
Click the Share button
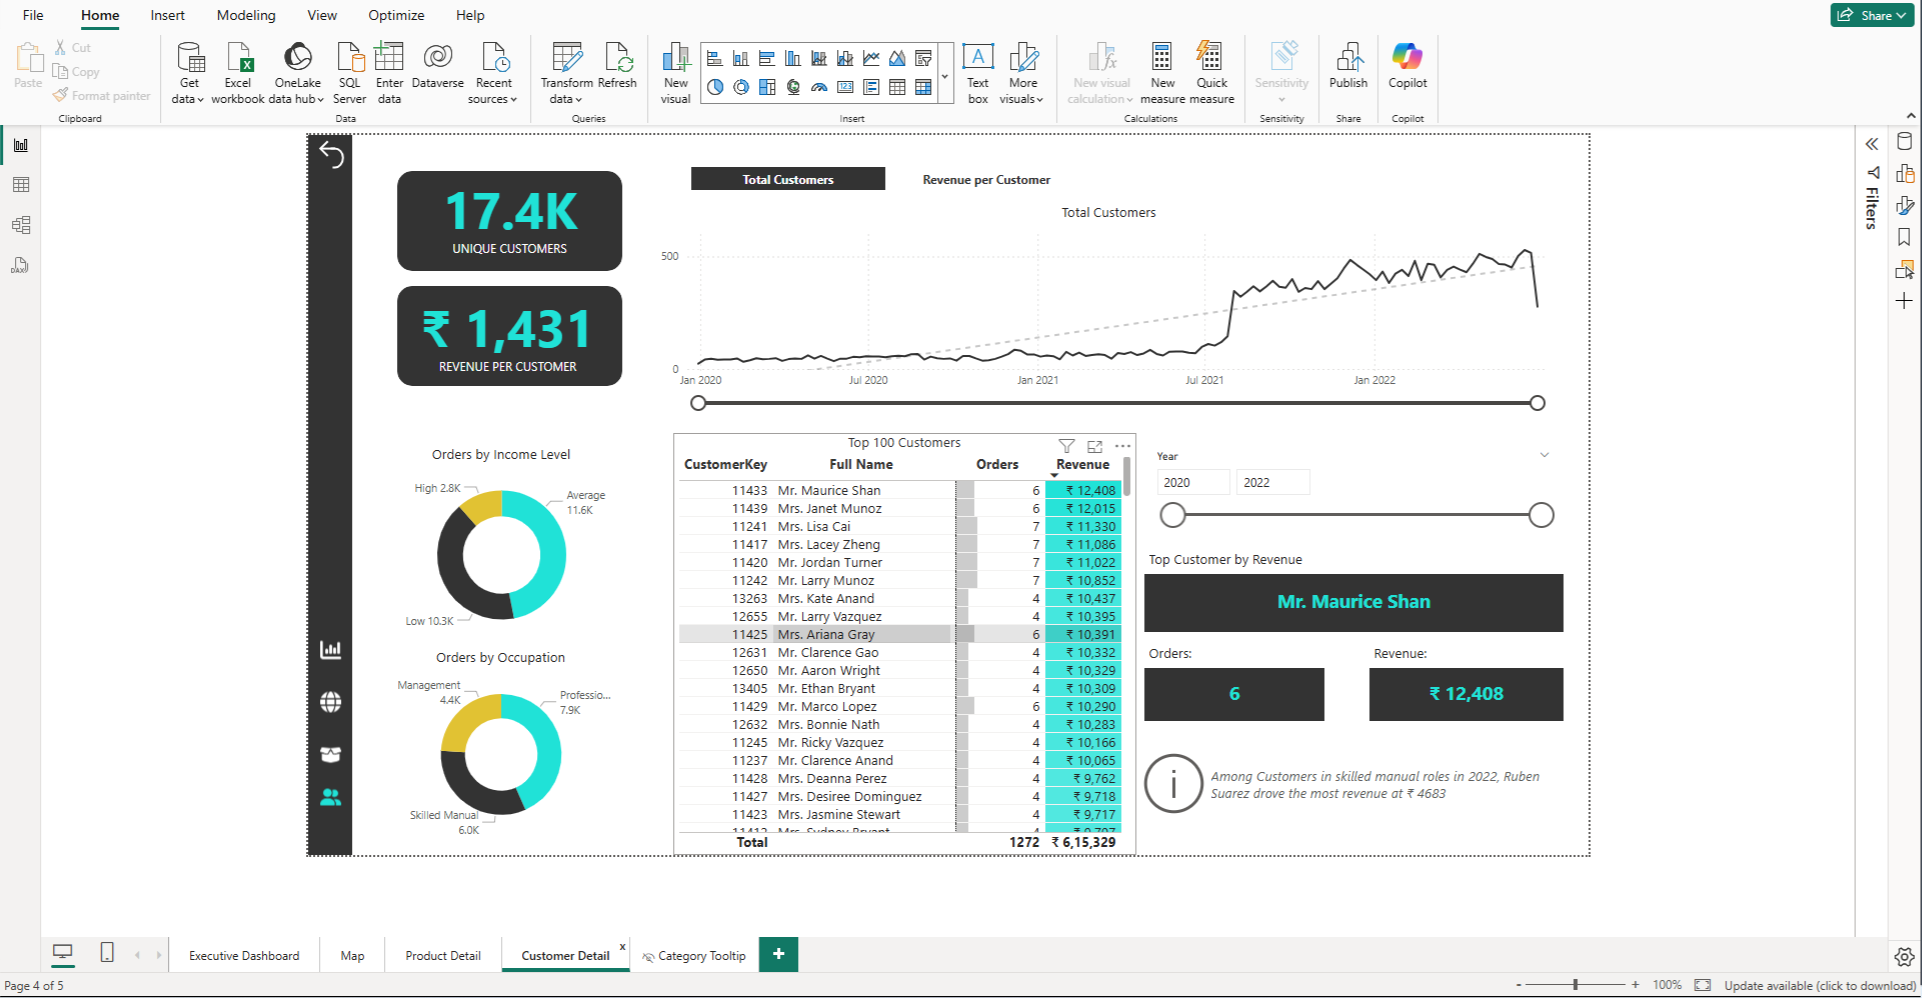(1870, 15)
